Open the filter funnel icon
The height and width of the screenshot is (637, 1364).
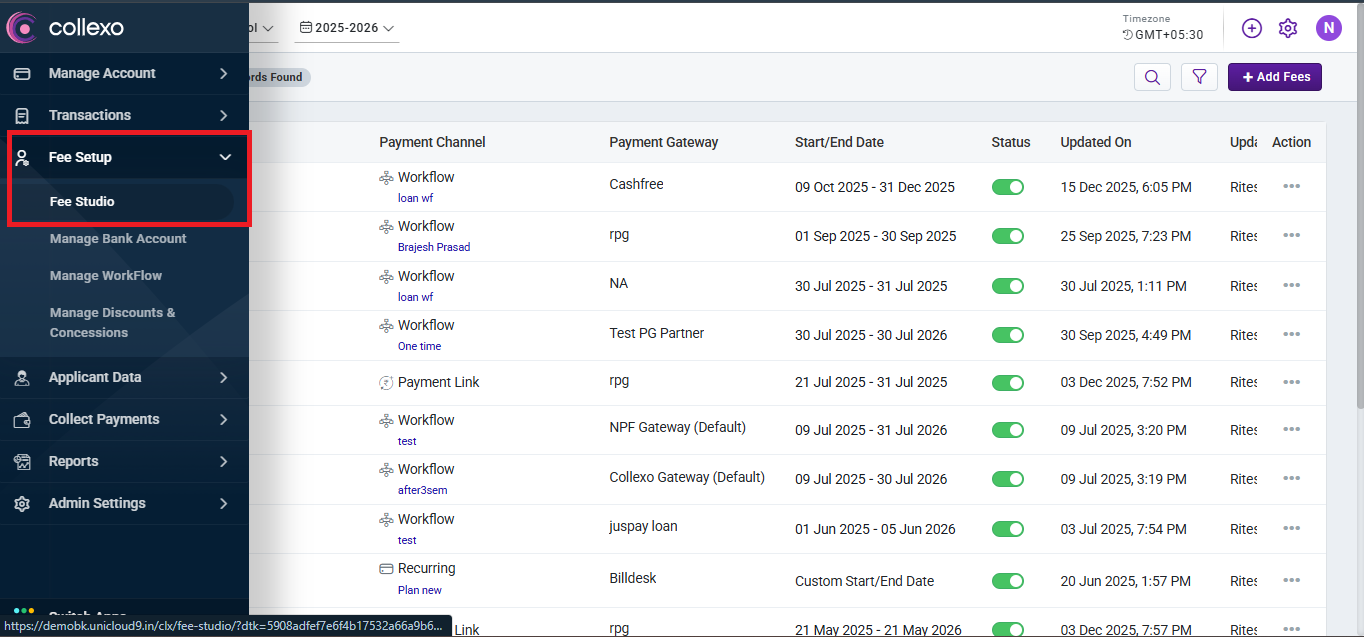(x=1199, y=77)
